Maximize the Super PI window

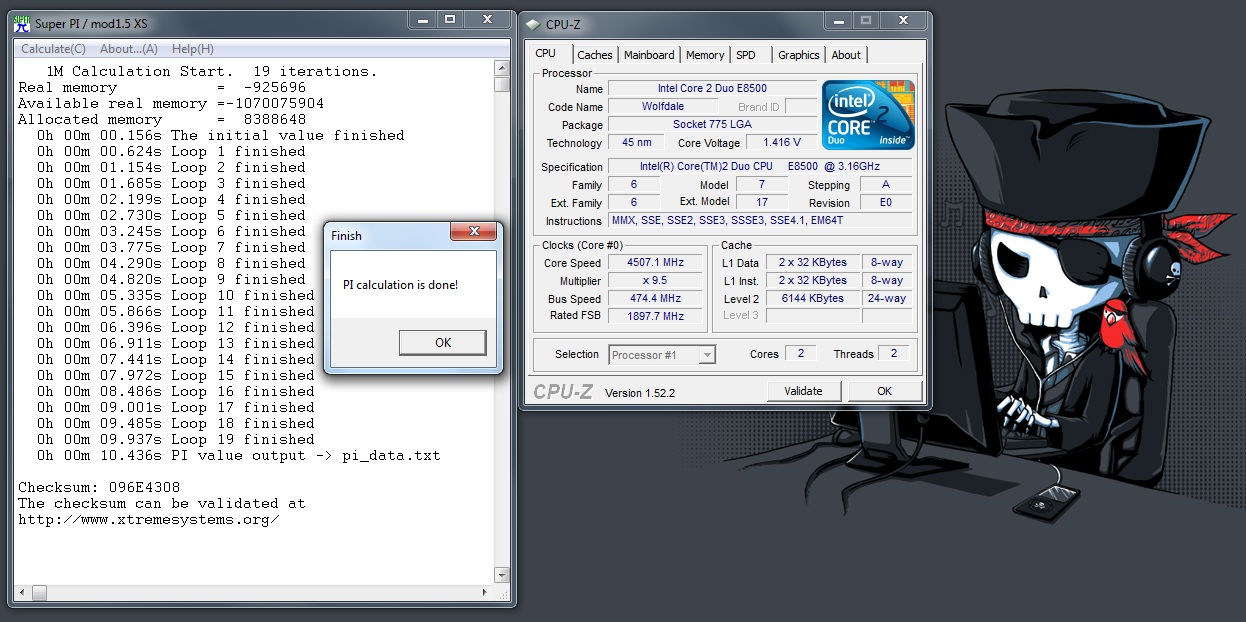tap(449, 19)
